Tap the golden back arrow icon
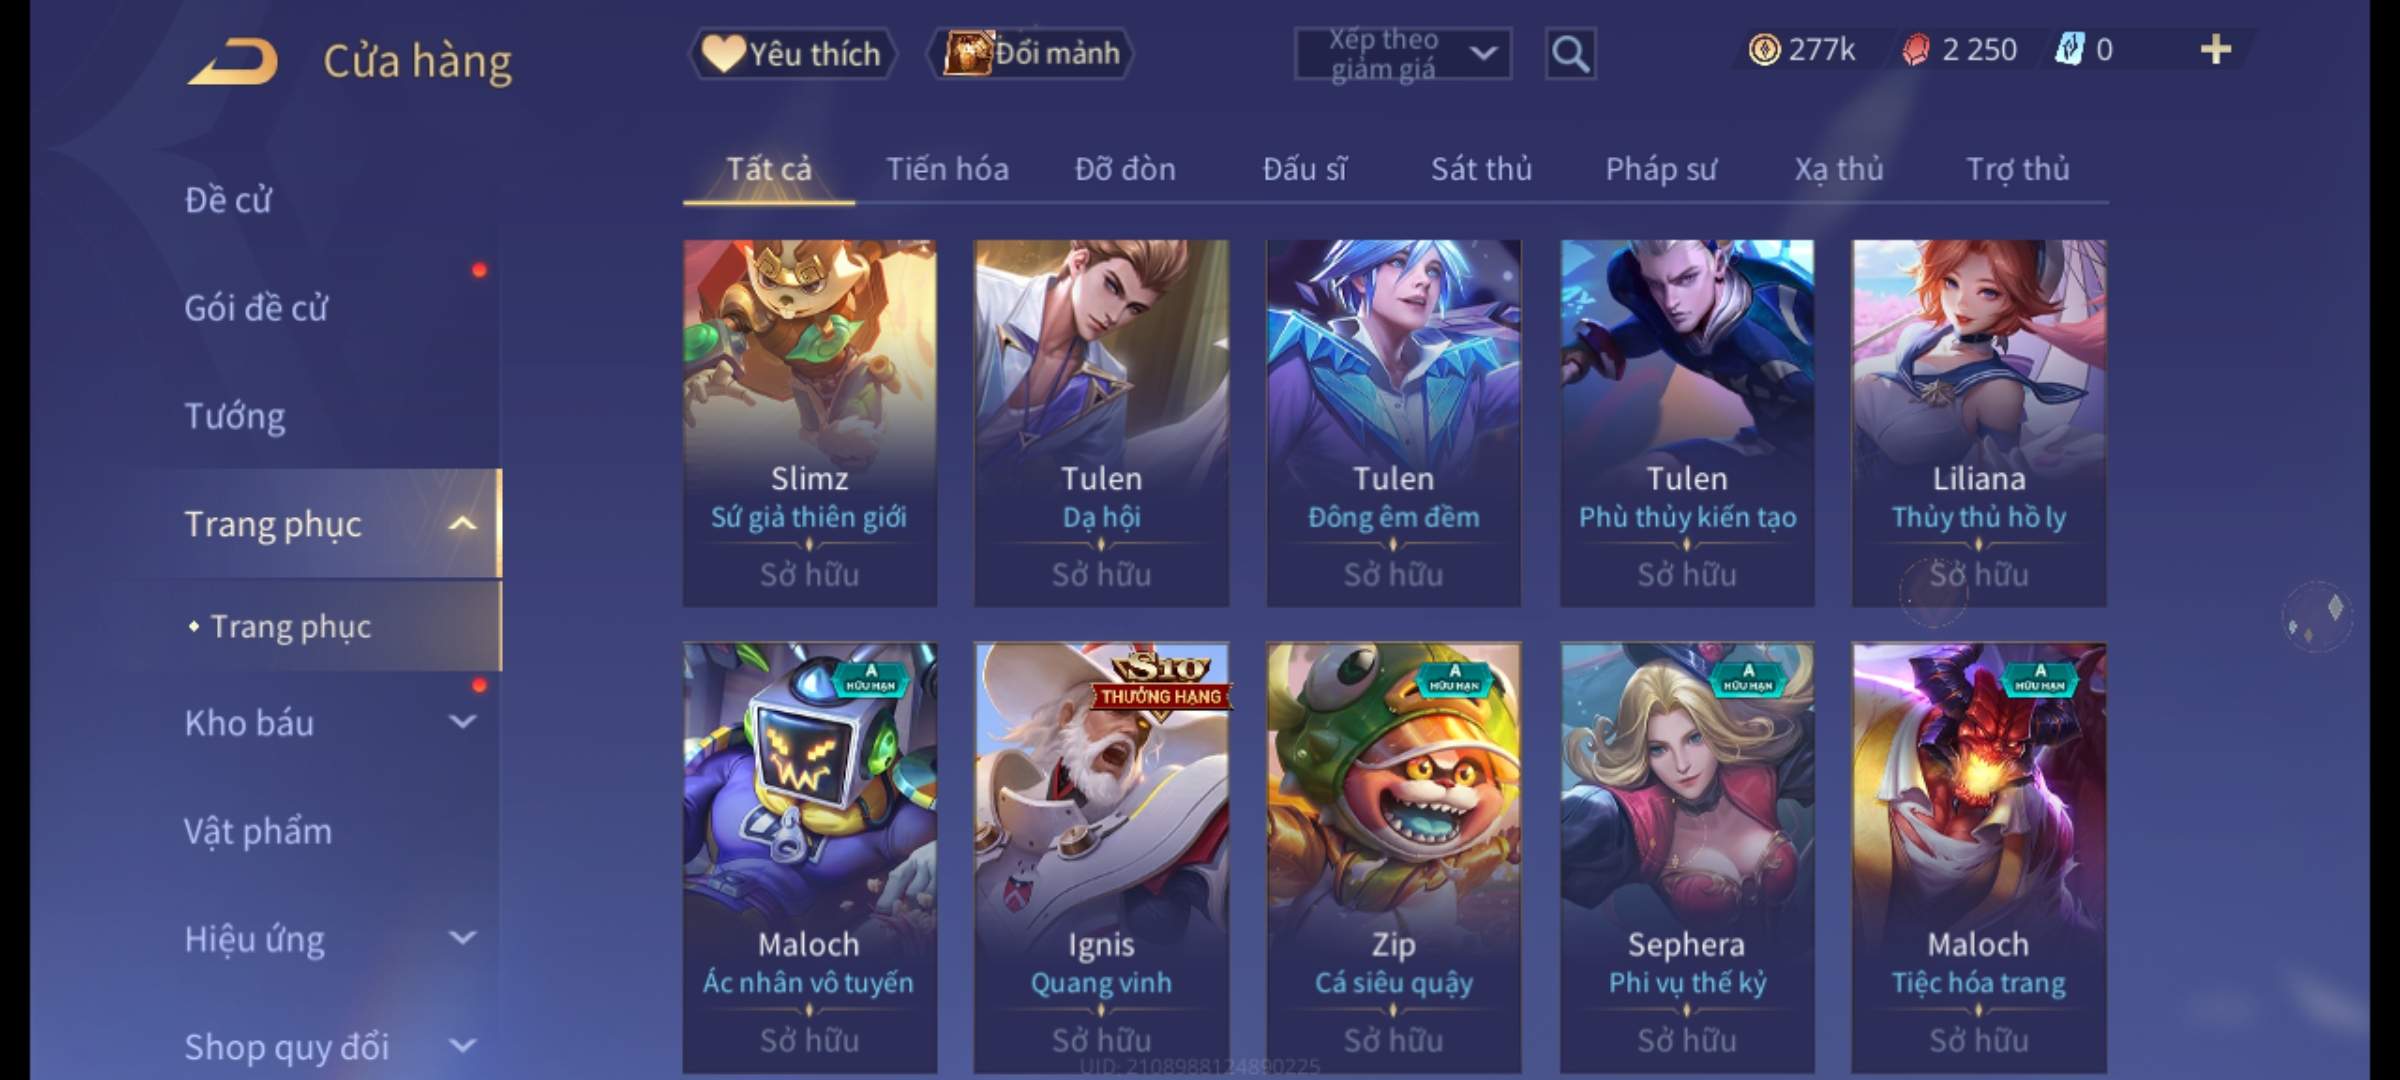The width and height of the screenshot is (2400, 1080). pos(232,62)
